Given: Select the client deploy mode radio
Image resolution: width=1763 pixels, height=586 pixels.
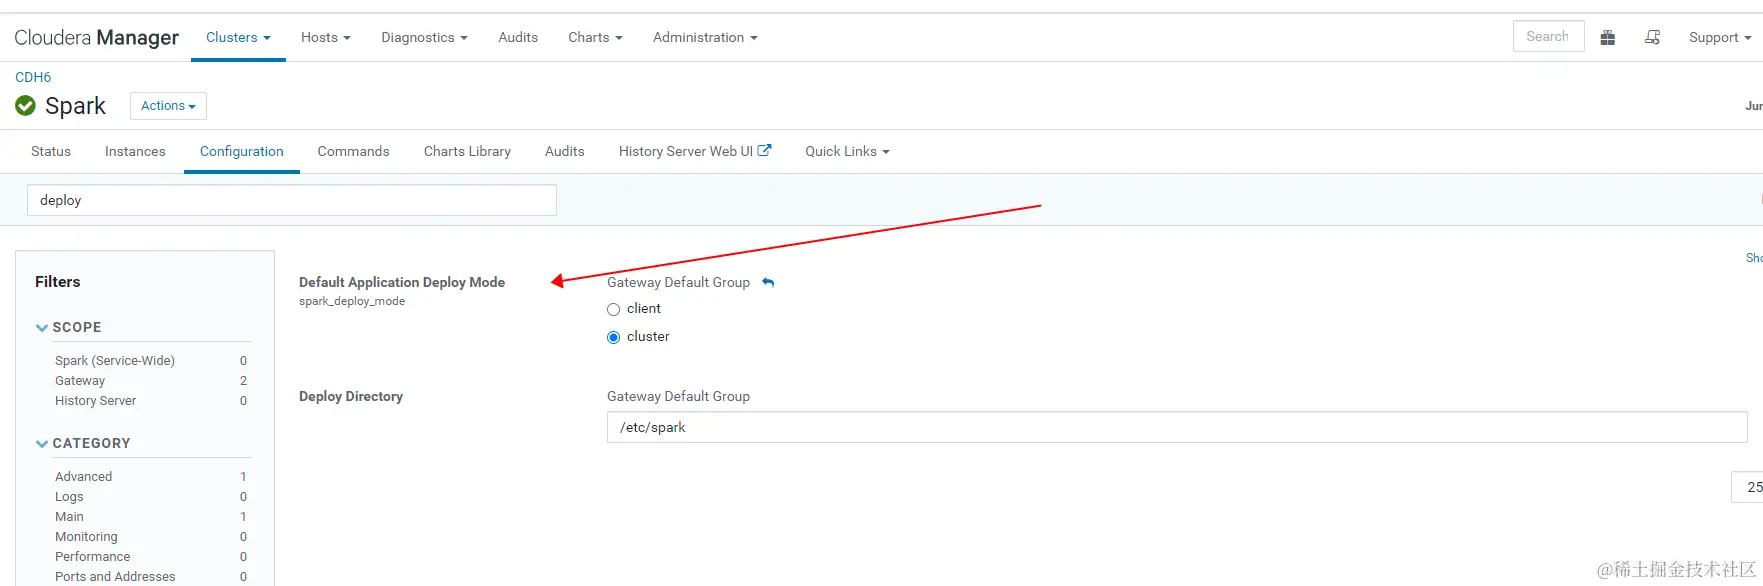Looking at the screenshot, I should click(x=614, y=309).
